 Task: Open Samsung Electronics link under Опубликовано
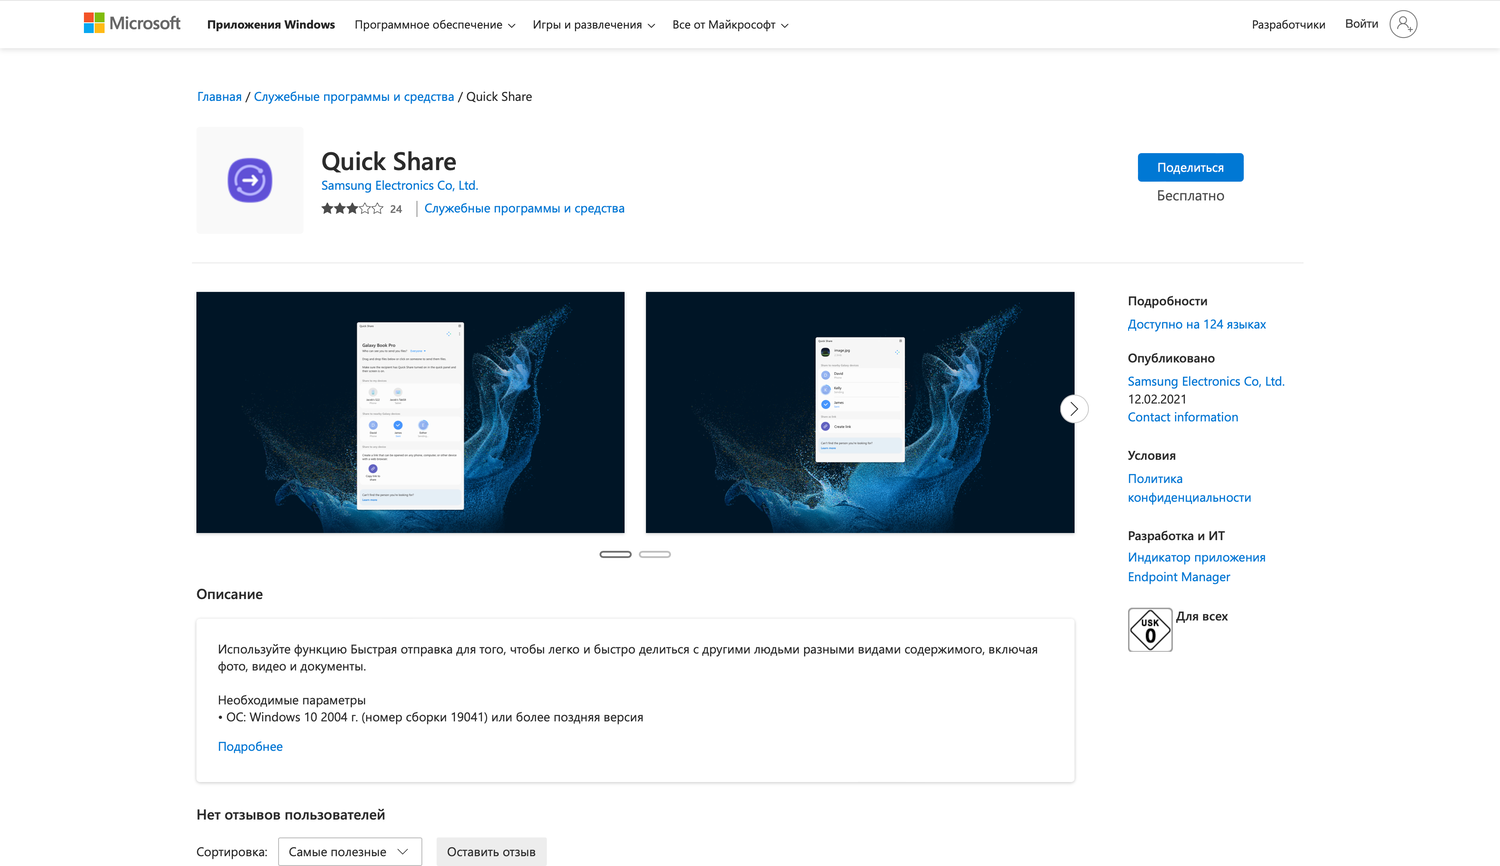tap(1206, 381)
